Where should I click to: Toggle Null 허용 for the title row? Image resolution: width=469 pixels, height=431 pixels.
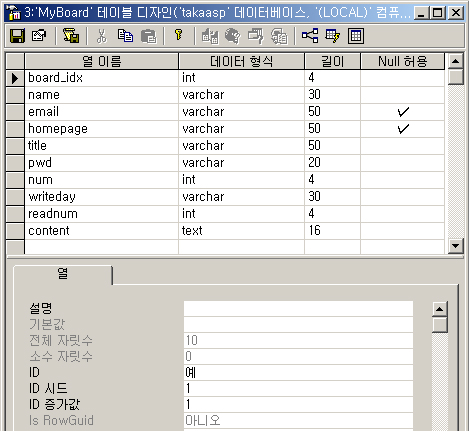point(402,146)
